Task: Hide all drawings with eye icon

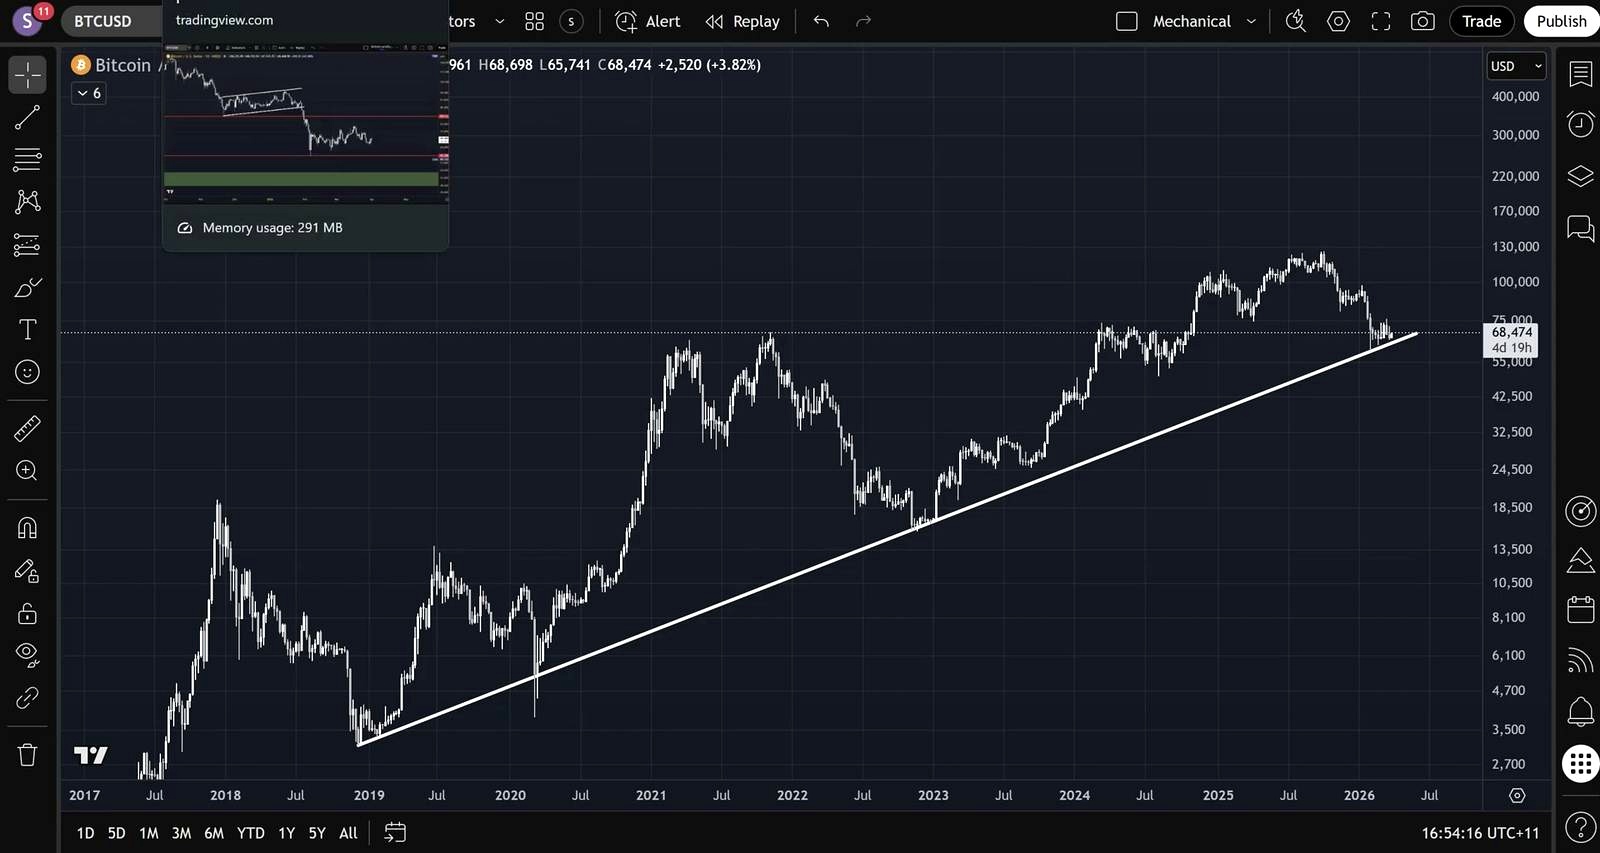Action: point(27,655)
